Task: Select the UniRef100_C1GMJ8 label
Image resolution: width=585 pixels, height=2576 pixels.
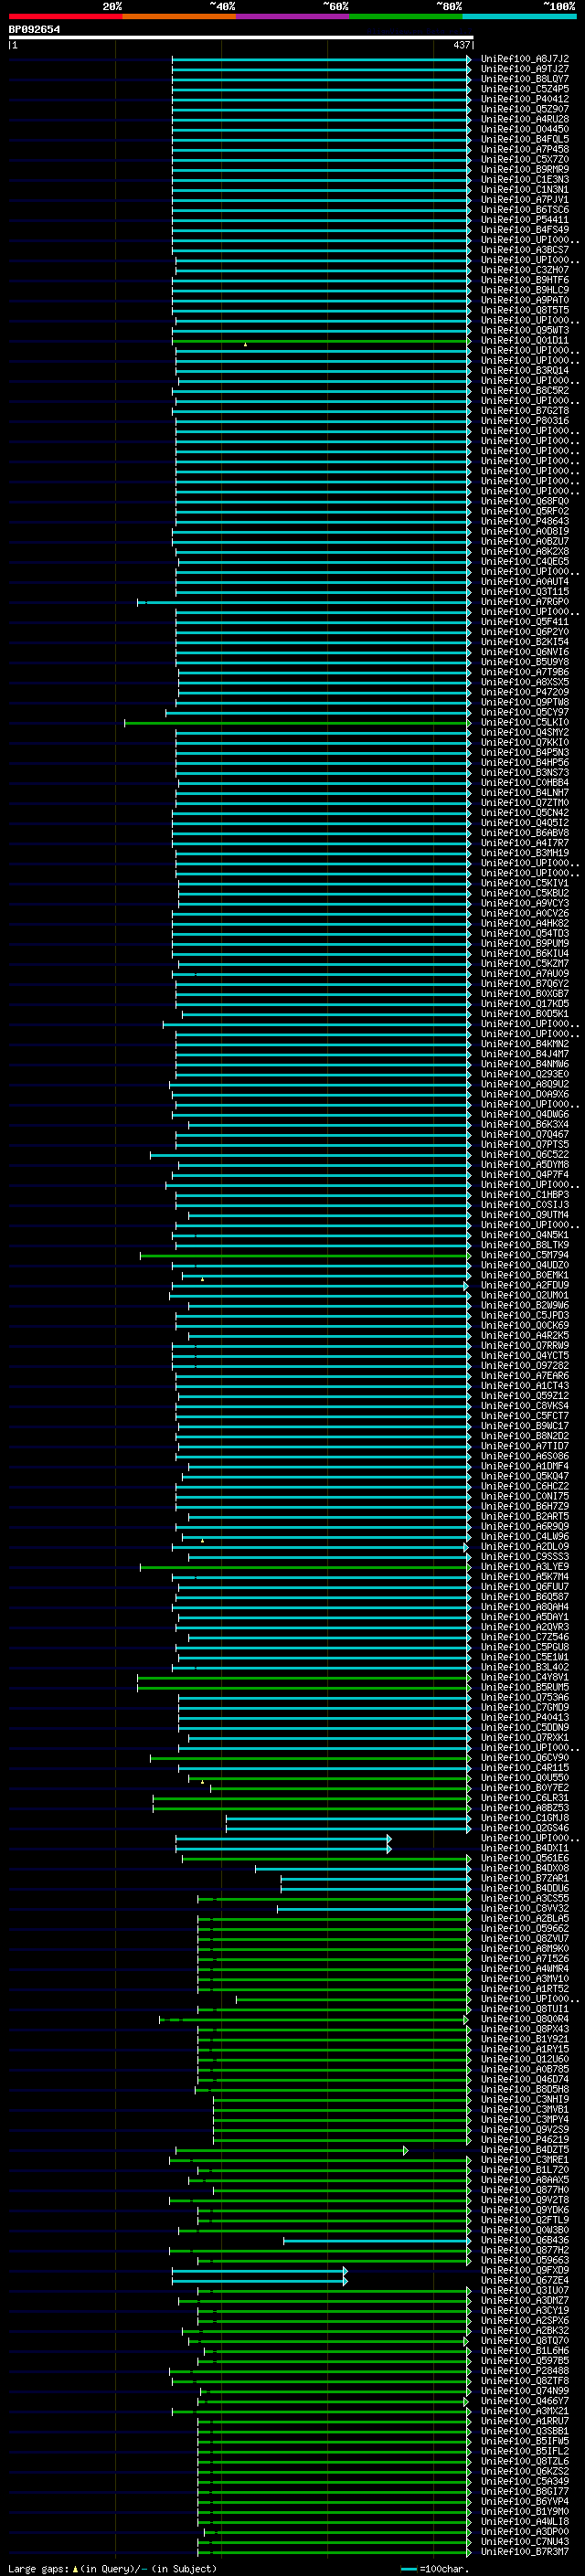Action: pyautogui.click(x=525, y=1818)
